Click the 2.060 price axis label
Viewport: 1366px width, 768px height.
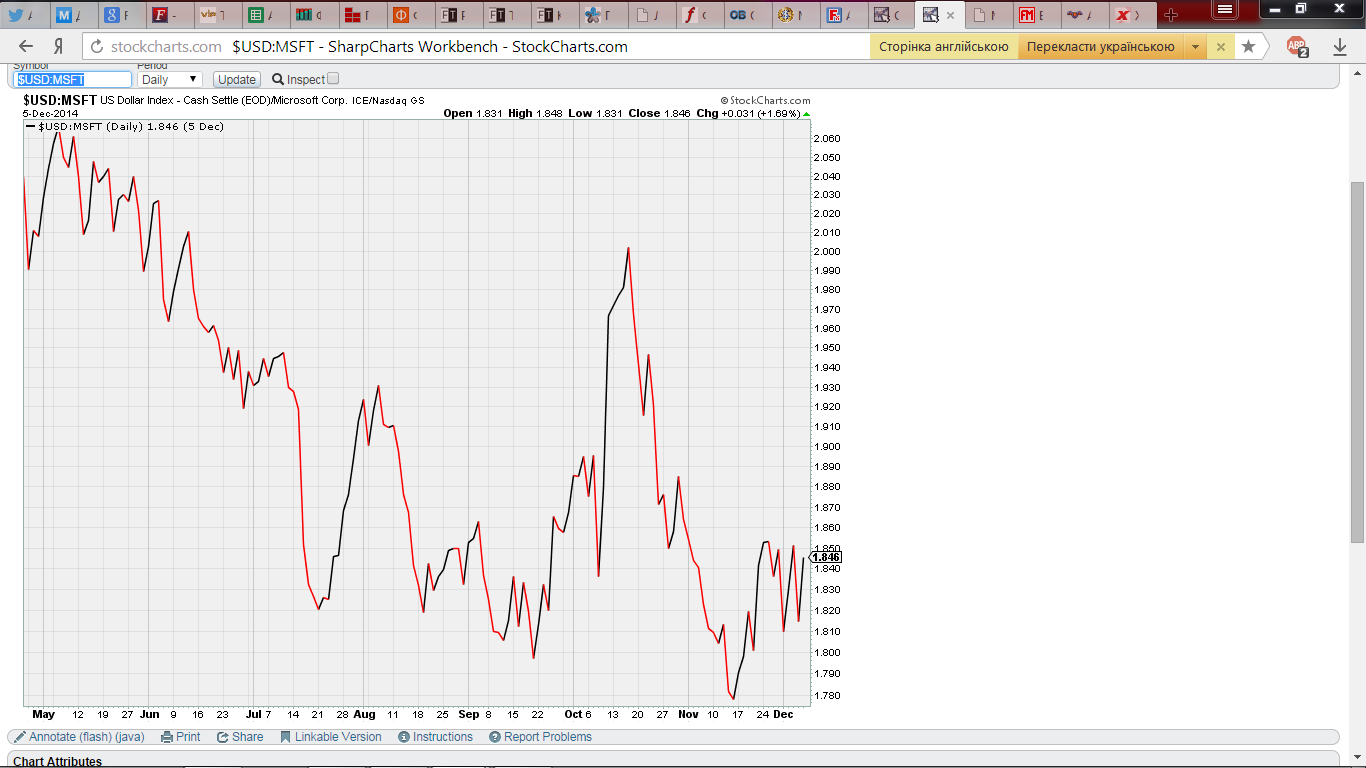pos(827,138)
